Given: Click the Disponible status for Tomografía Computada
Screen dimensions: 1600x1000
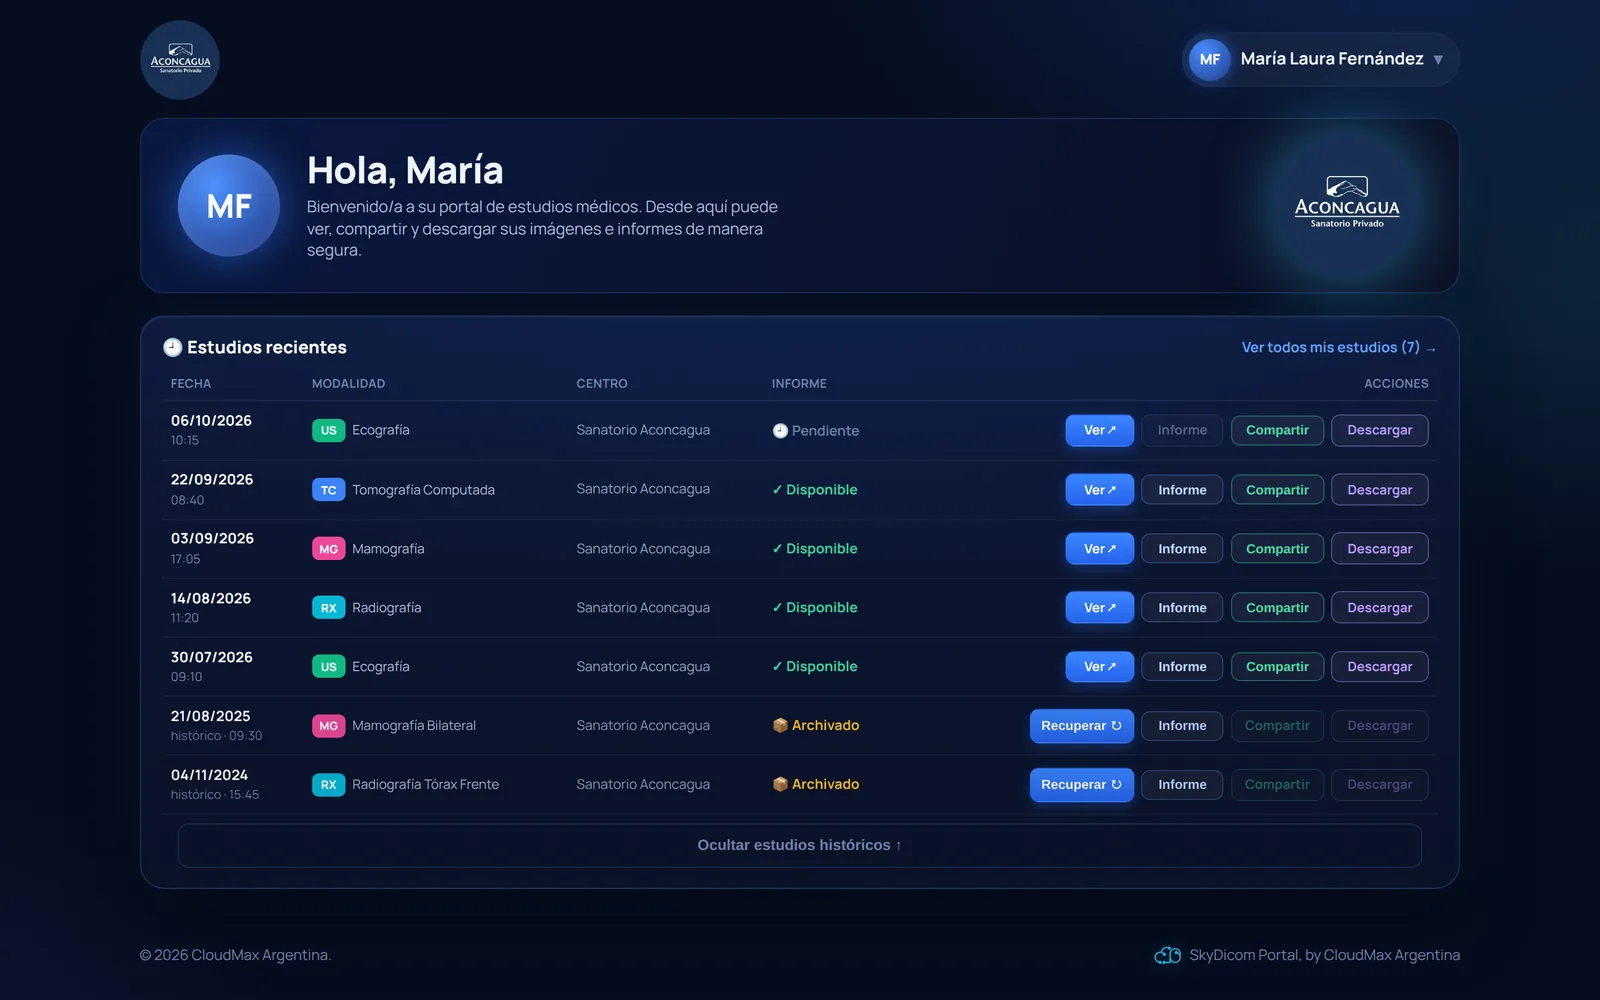Looking at the screenshot, I should point(815,490).
